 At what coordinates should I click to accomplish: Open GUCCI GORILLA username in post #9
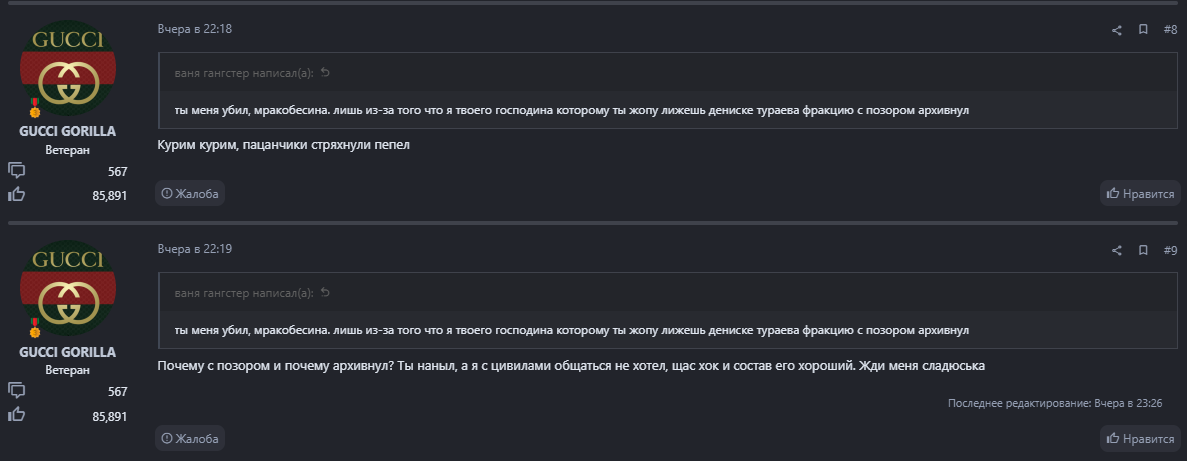point(68,352)
